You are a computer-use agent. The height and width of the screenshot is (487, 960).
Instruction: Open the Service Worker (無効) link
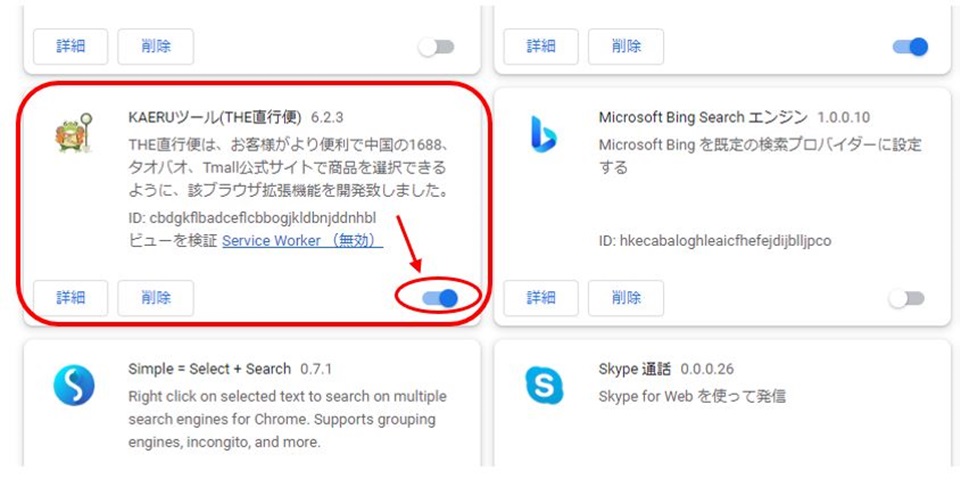302,241
